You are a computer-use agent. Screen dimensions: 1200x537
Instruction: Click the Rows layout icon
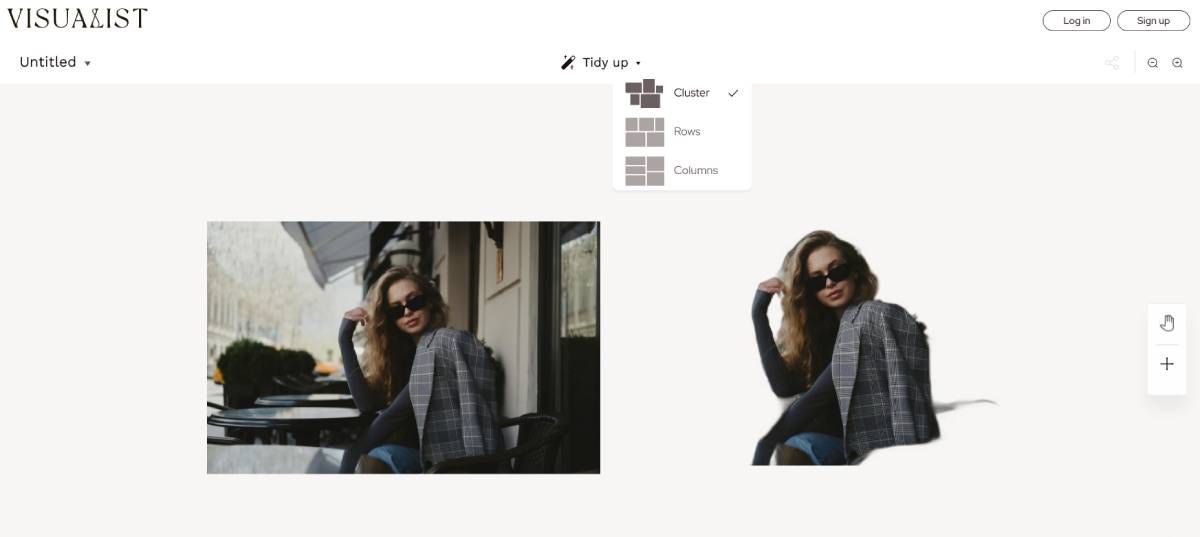click(644, 132)
